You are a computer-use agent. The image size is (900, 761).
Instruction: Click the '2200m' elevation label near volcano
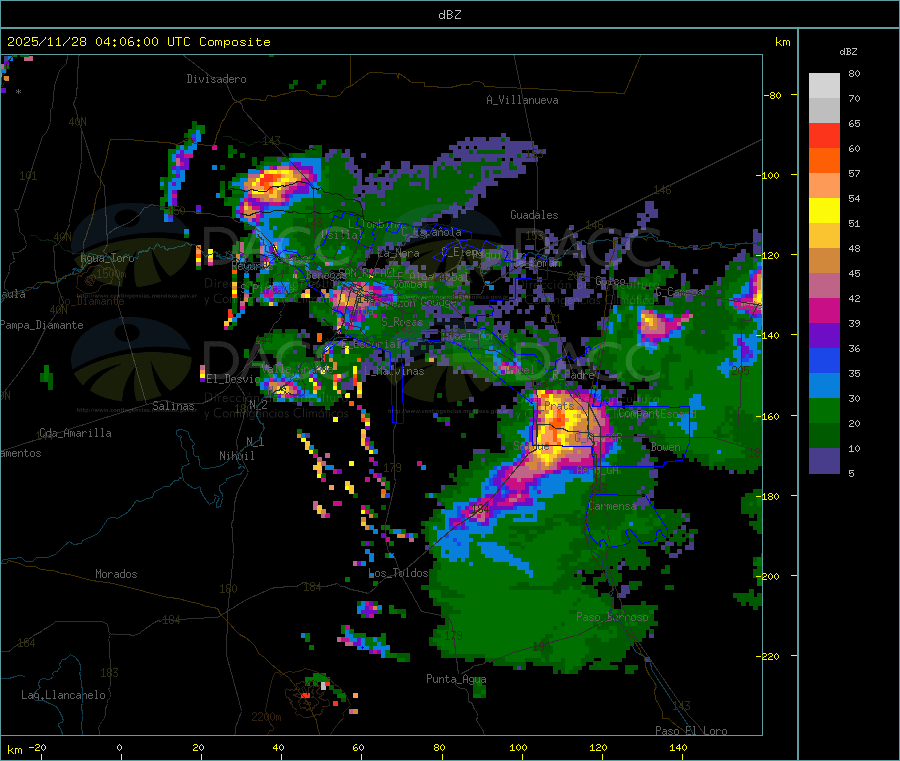[266, 717]
